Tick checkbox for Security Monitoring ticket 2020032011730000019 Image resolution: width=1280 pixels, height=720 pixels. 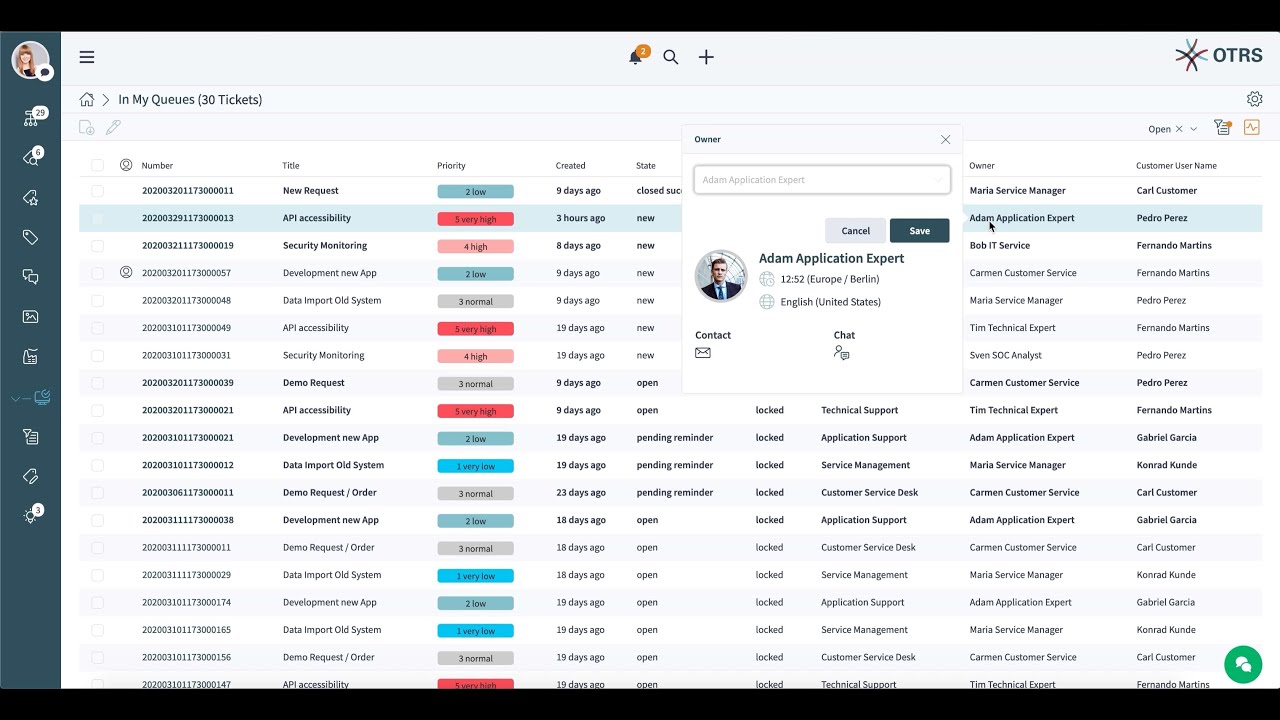(x=97, y=246)
